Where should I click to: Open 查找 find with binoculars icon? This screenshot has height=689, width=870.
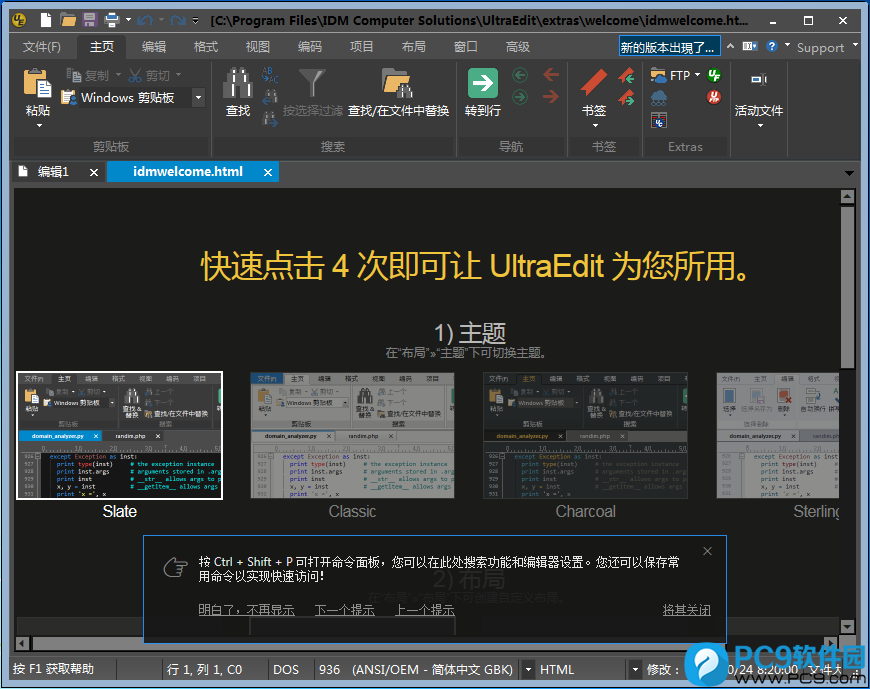[238, 83]
